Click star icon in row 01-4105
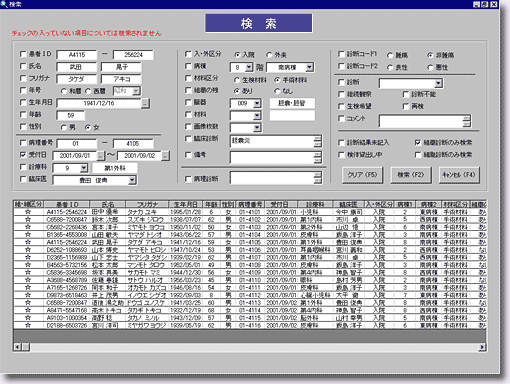Screen dimensions: 510x384 pyautogui.click(x=28, y=242)
